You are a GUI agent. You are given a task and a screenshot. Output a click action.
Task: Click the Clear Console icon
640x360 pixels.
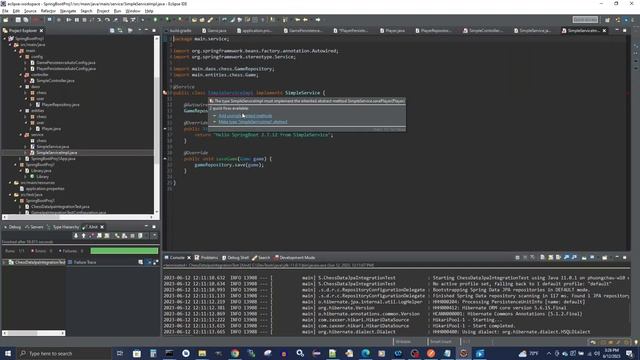tap(542, 258)
